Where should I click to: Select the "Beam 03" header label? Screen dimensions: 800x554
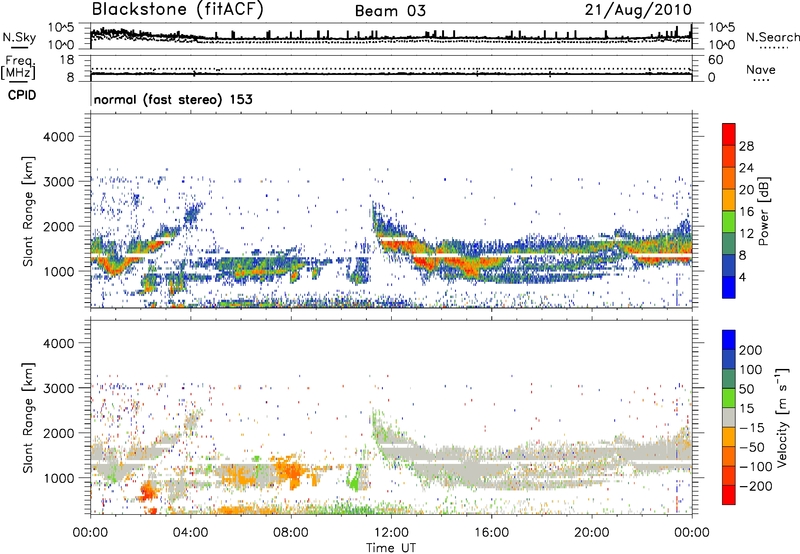pos(390,11)
